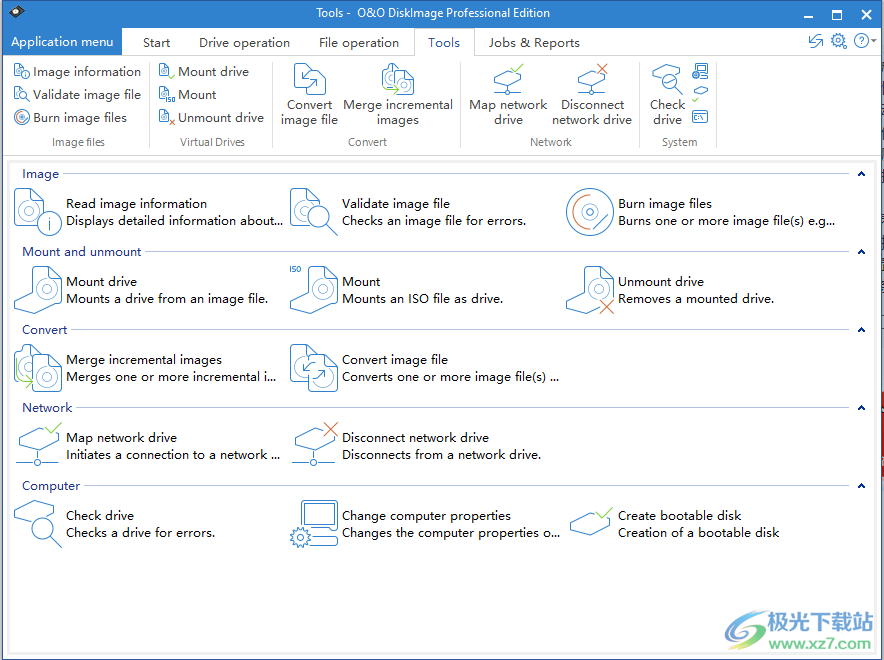This screenshot has width=884, height=660.
Task: Click the Image information icon
Action: click(20, 71)
